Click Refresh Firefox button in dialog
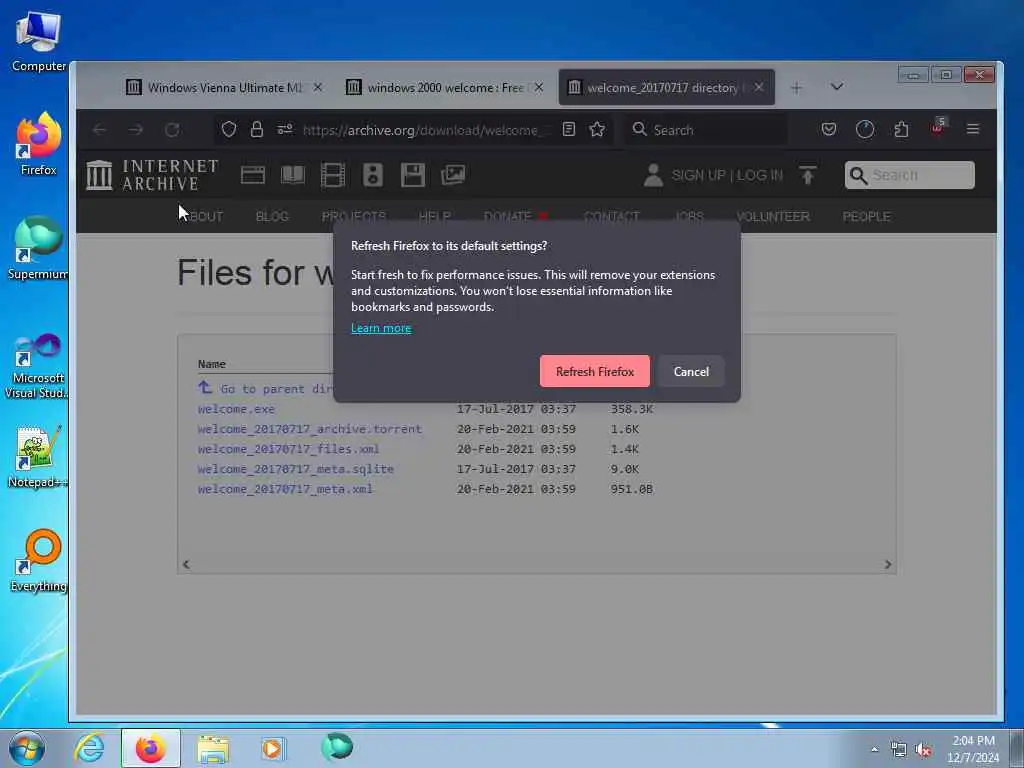Screen dimensions: 1024x768 594,371
